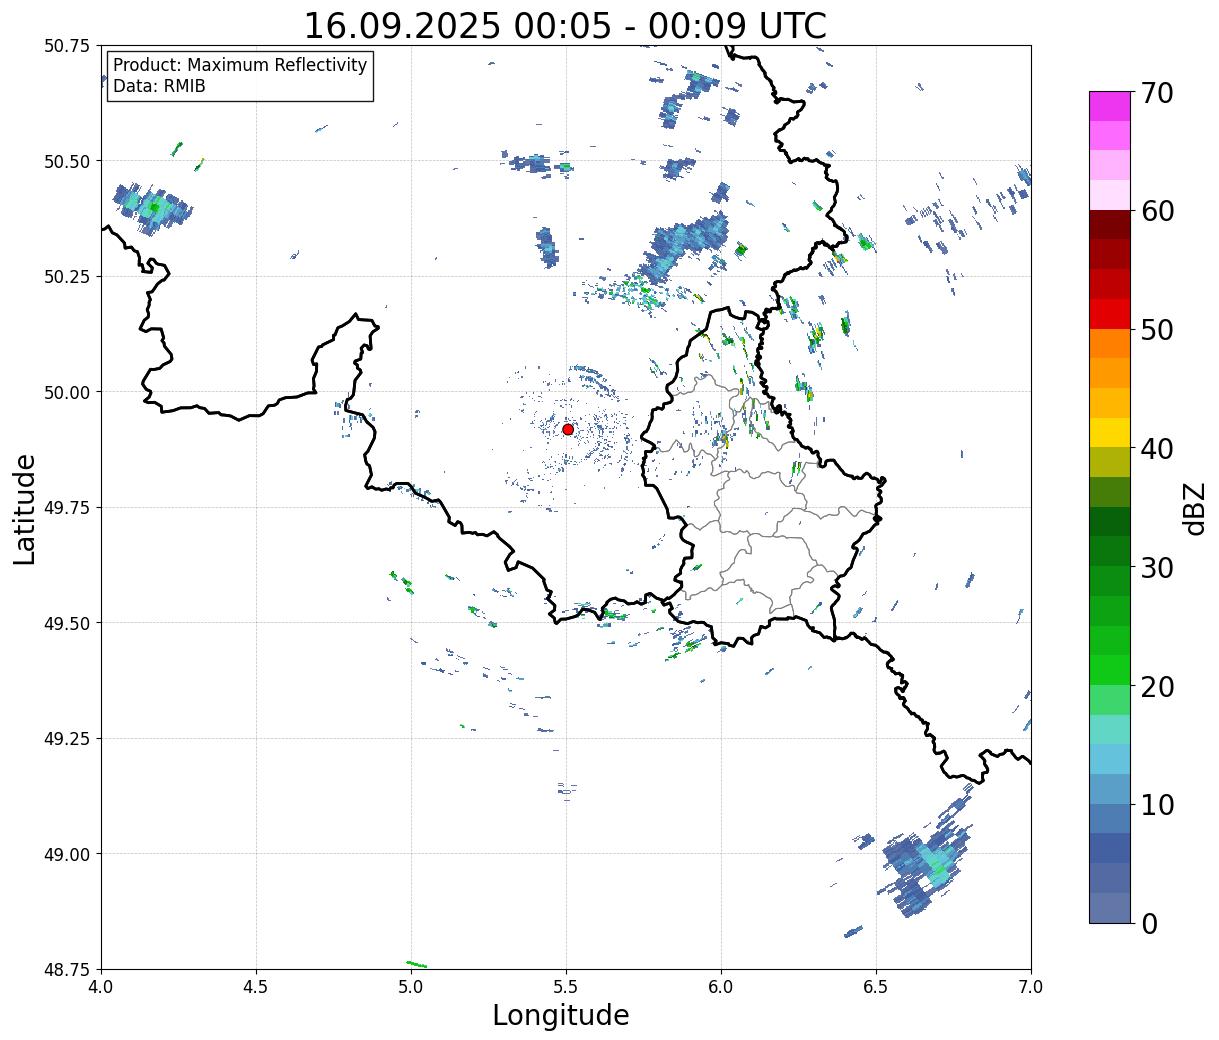Click the longitude tick label 5.0
The image size is (1219, 1040).
click(x=411, y=986)
